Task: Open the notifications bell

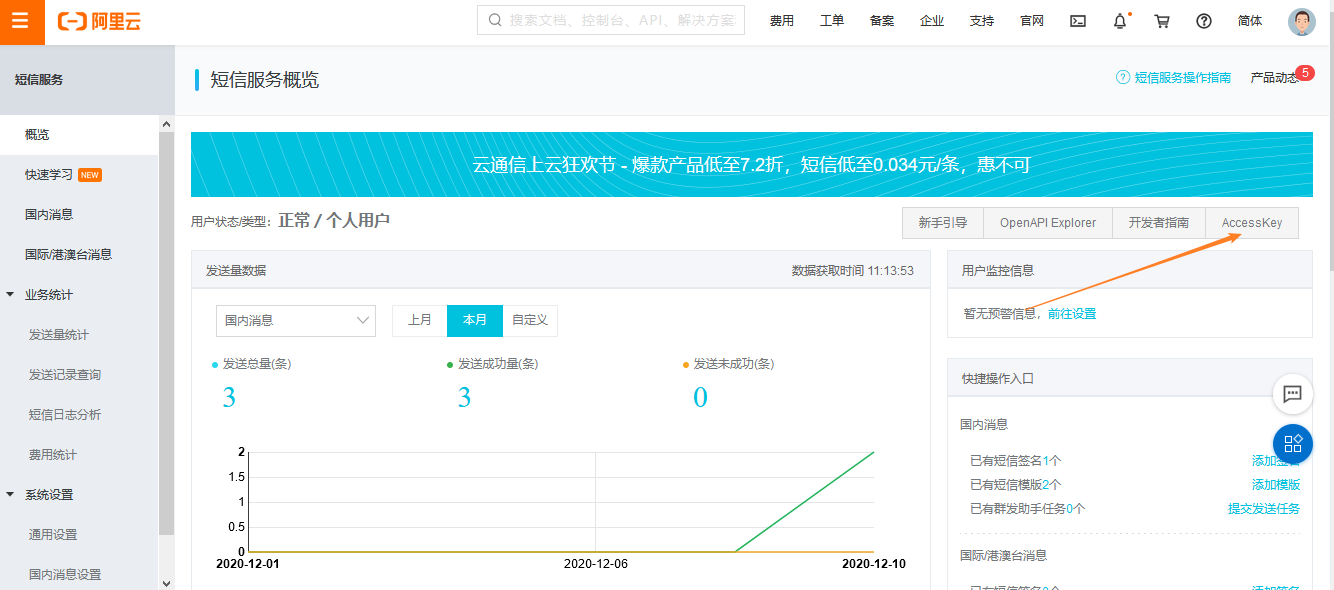Action: [x=1120, y=21]
